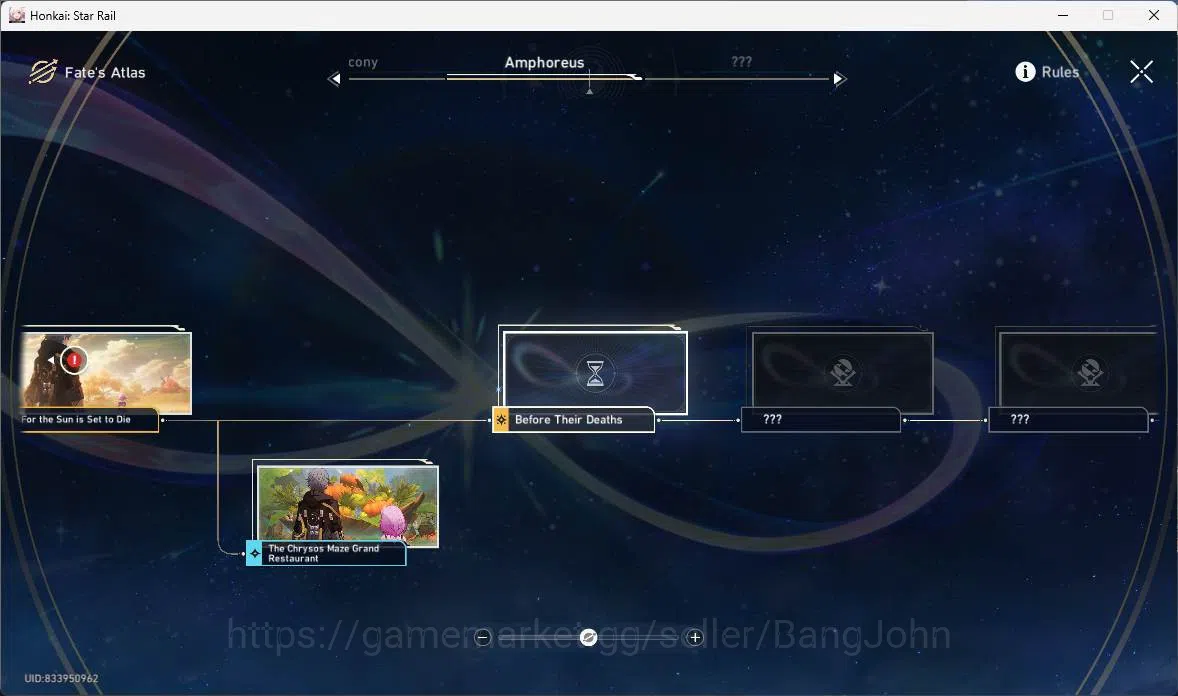The height and width of the screenshot is (696, 1178).
Task: Click the zoom out minus icon
Action: pyautogui.click(x=482, y=637)
